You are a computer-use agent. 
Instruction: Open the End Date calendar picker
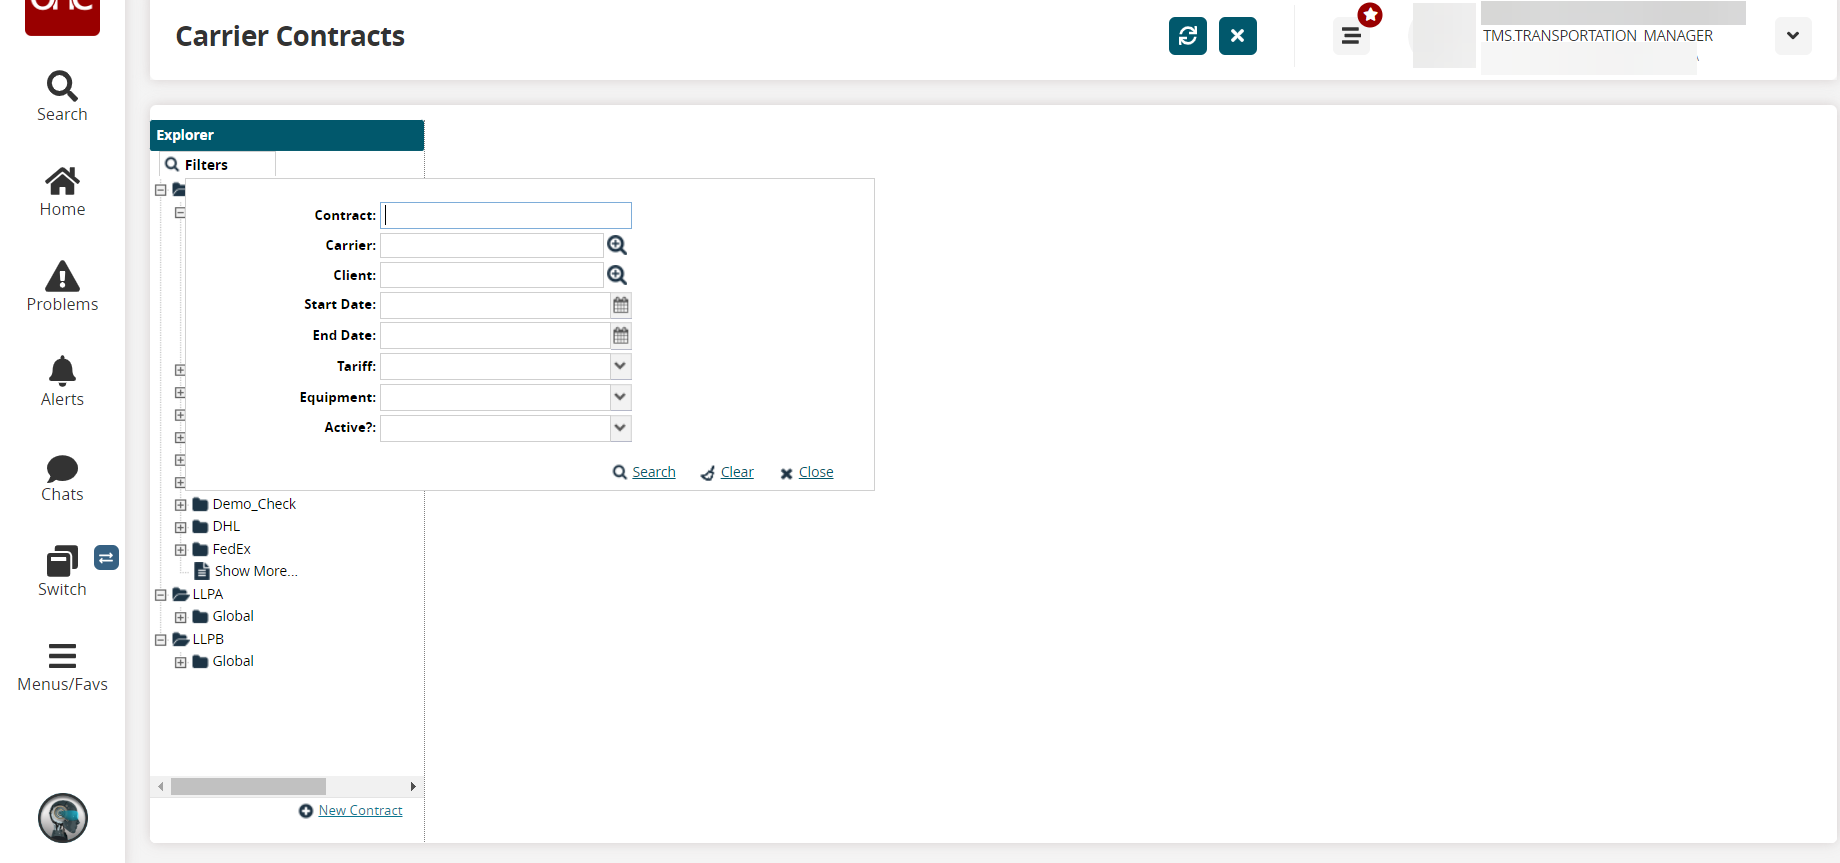621,335
